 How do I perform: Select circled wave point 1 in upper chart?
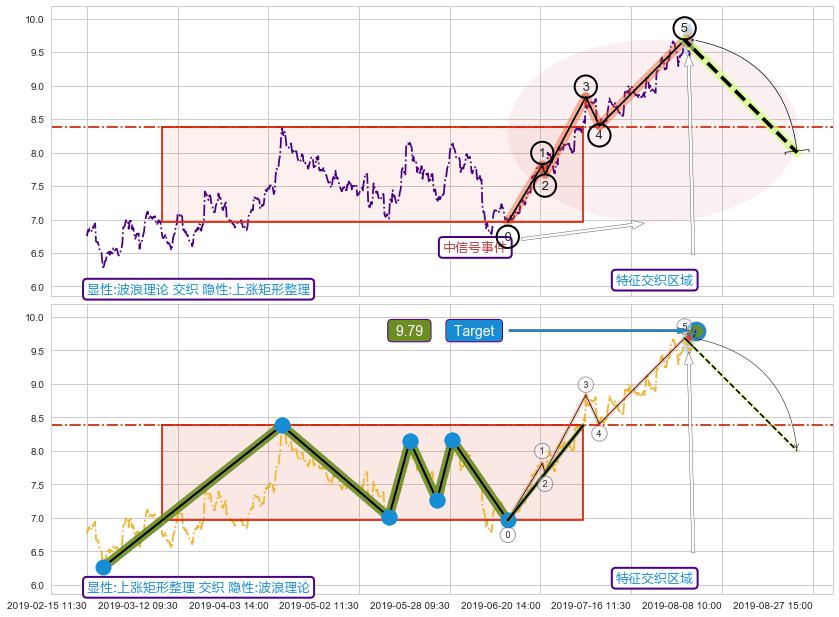[542, 153]
